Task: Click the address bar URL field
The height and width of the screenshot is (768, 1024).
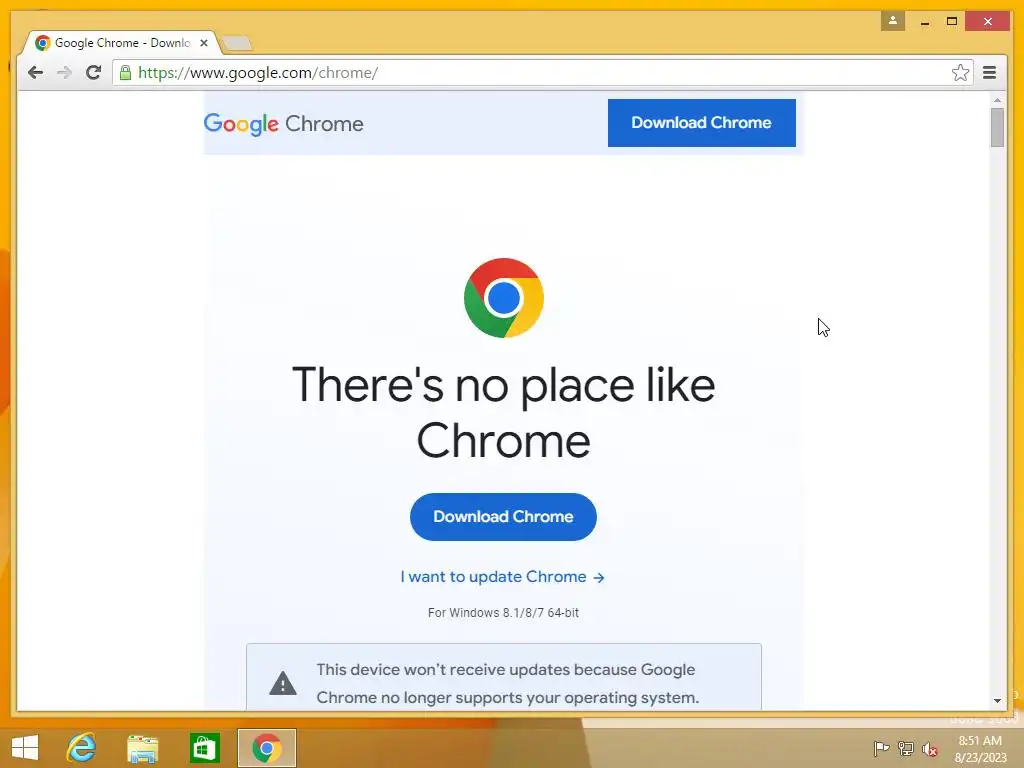Action: coord(542,72)
